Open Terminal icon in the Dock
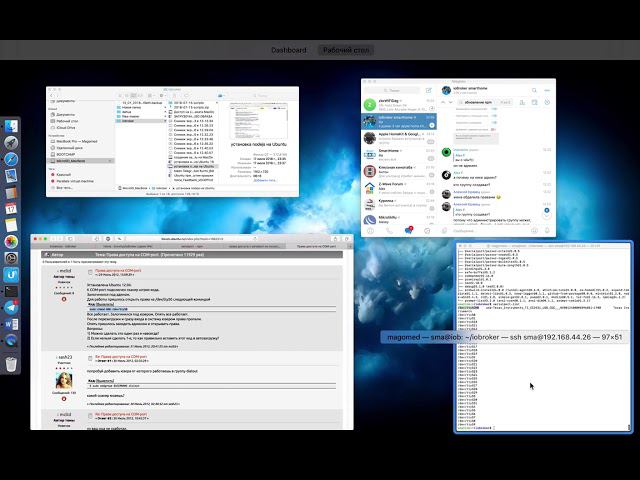 tap(11, 291)
